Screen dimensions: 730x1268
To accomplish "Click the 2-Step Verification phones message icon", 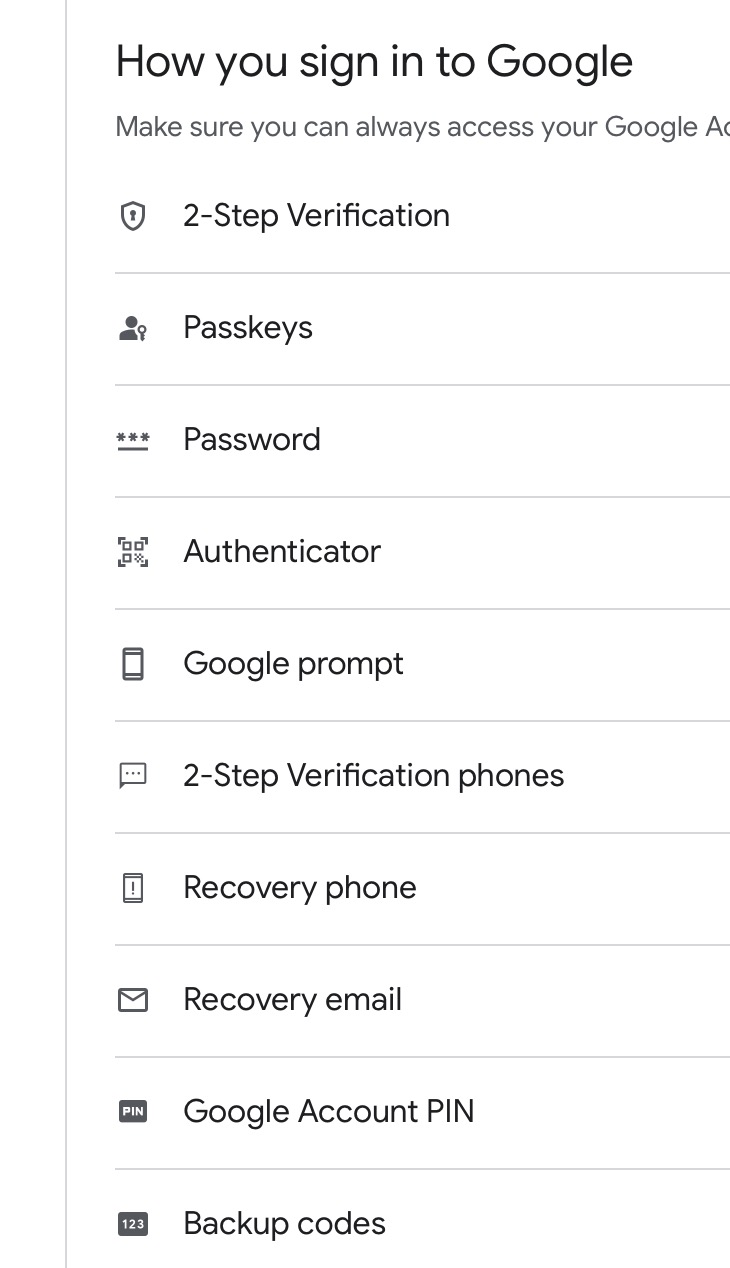I will coord(133,776).
